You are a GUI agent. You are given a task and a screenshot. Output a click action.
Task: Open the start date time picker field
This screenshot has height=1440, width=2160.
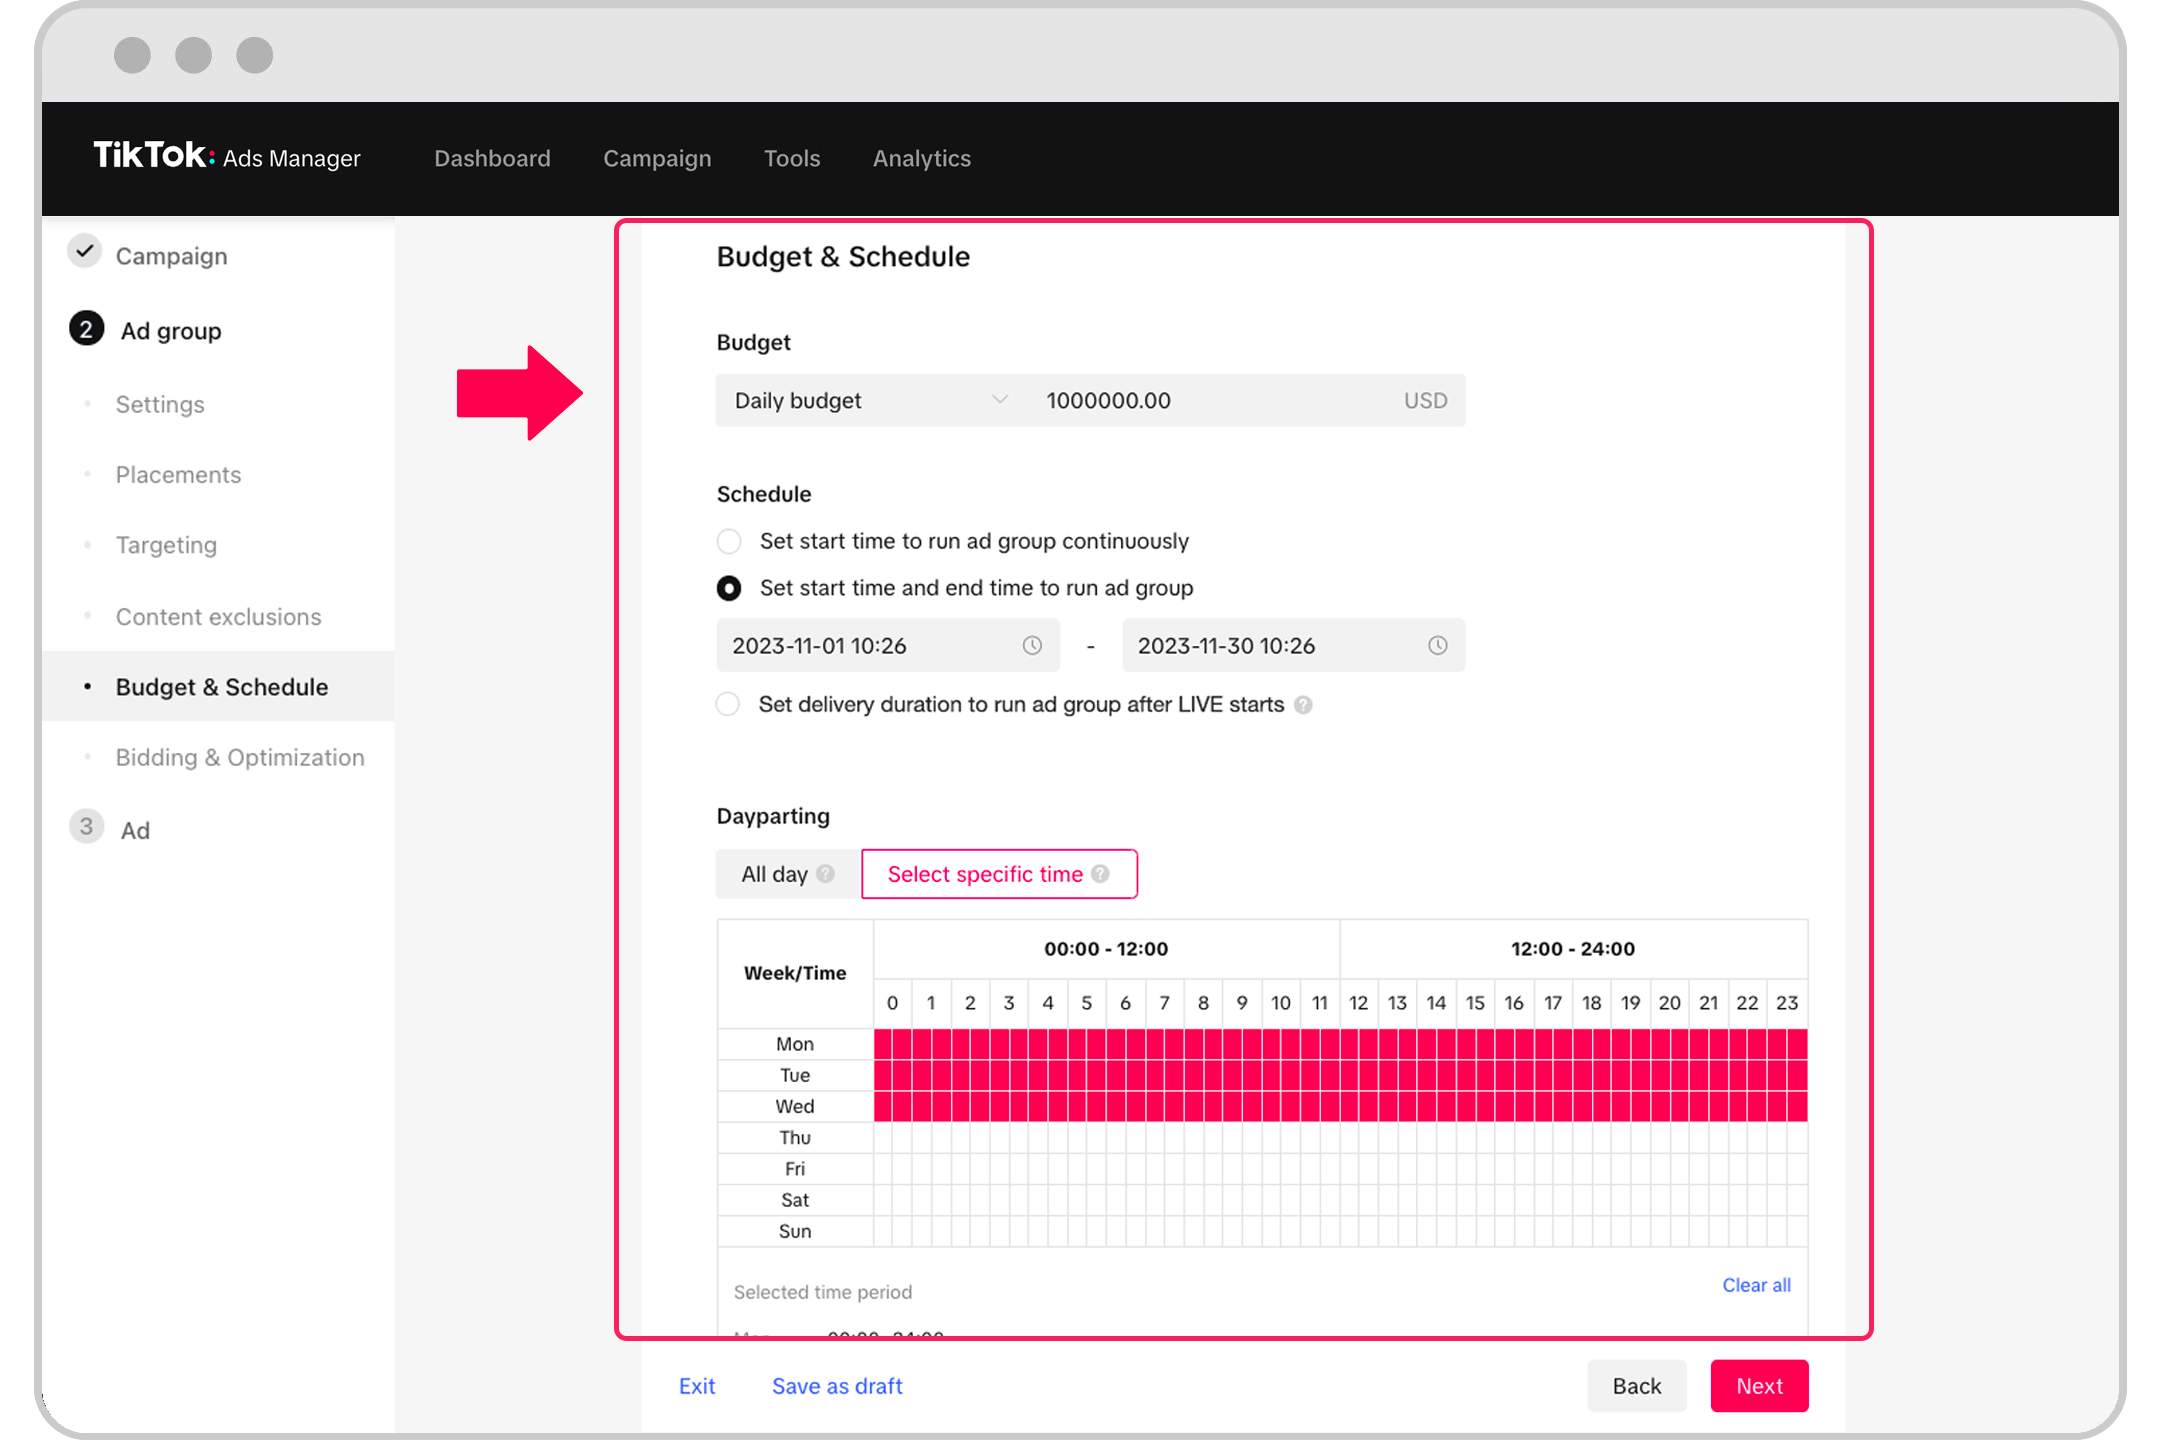pyautogui.click(x=870, y=646)
